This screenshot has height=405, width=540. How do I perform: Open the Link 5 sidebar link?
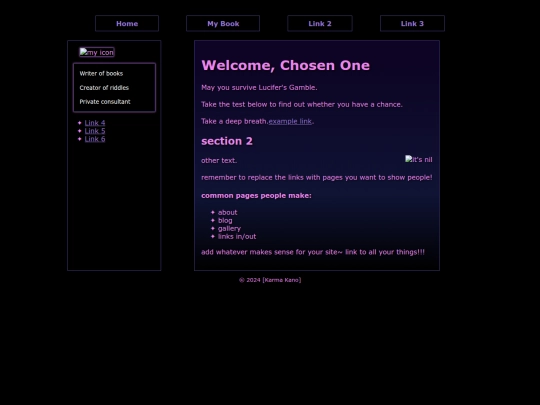95,131
